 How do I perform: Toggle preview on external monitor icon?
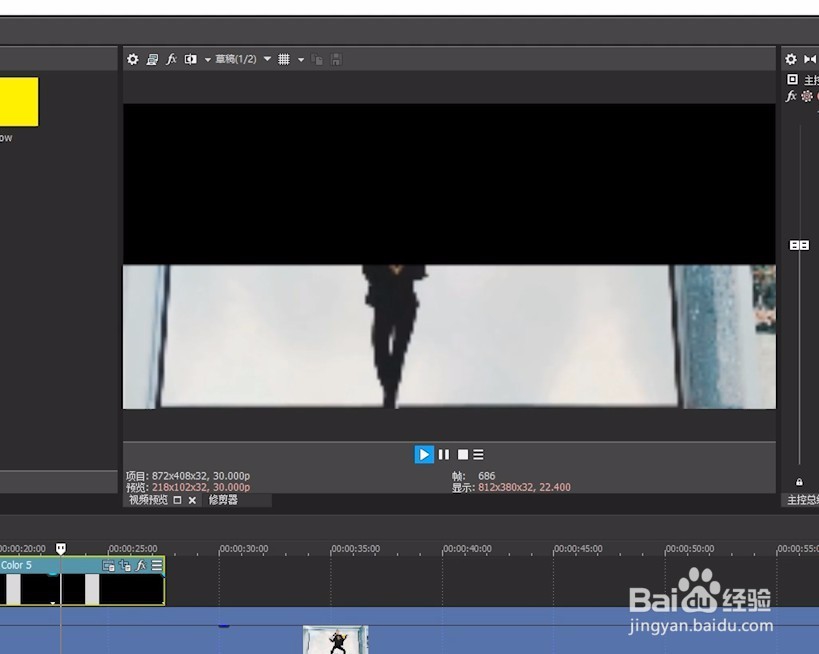coord(152,60)
